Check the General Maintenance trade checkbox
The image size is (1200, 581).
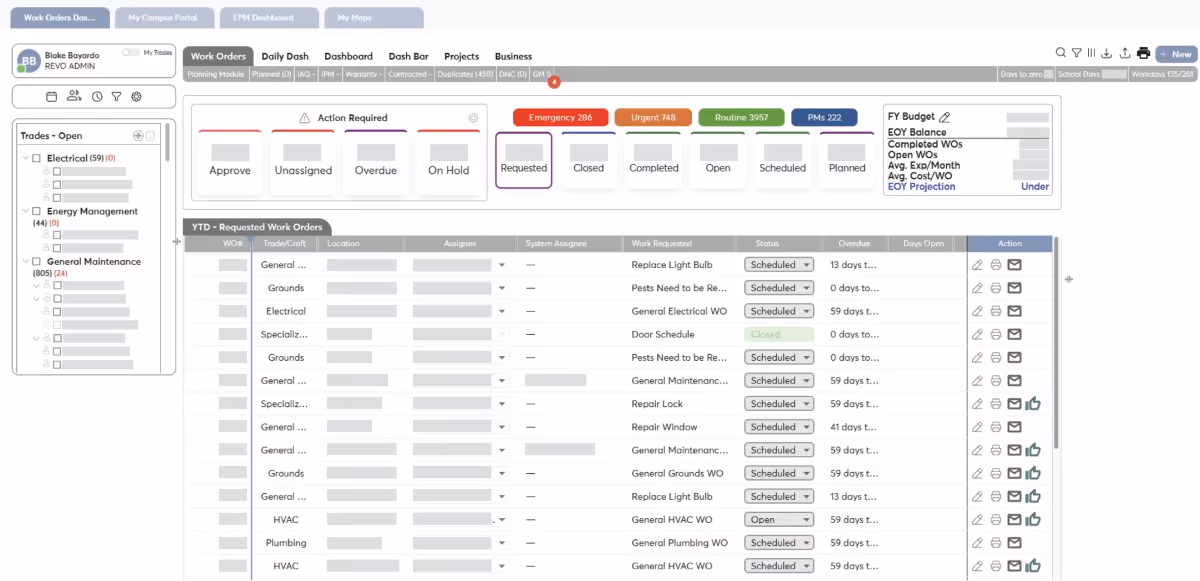(37, 262)
